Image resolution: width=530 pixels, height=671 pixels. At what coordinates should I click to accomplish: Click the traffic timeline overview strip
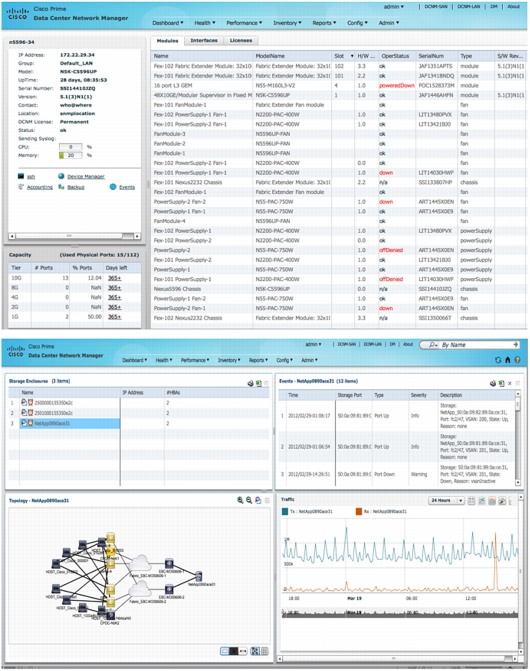tap(400, 614)
